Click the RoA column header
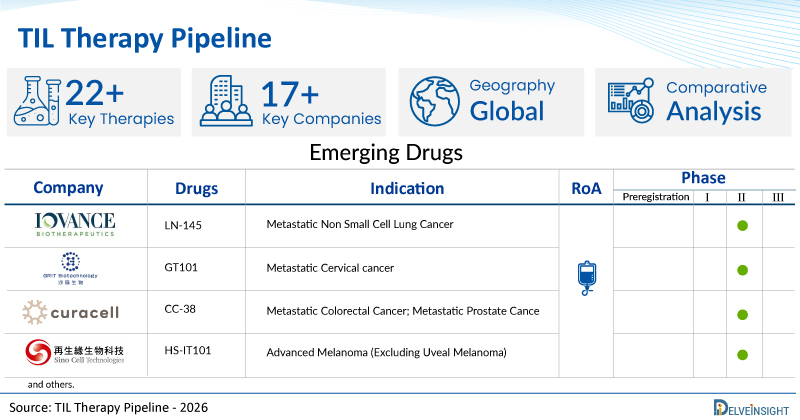The height and width of the screenshot is (420, 800). coord(586,189)
